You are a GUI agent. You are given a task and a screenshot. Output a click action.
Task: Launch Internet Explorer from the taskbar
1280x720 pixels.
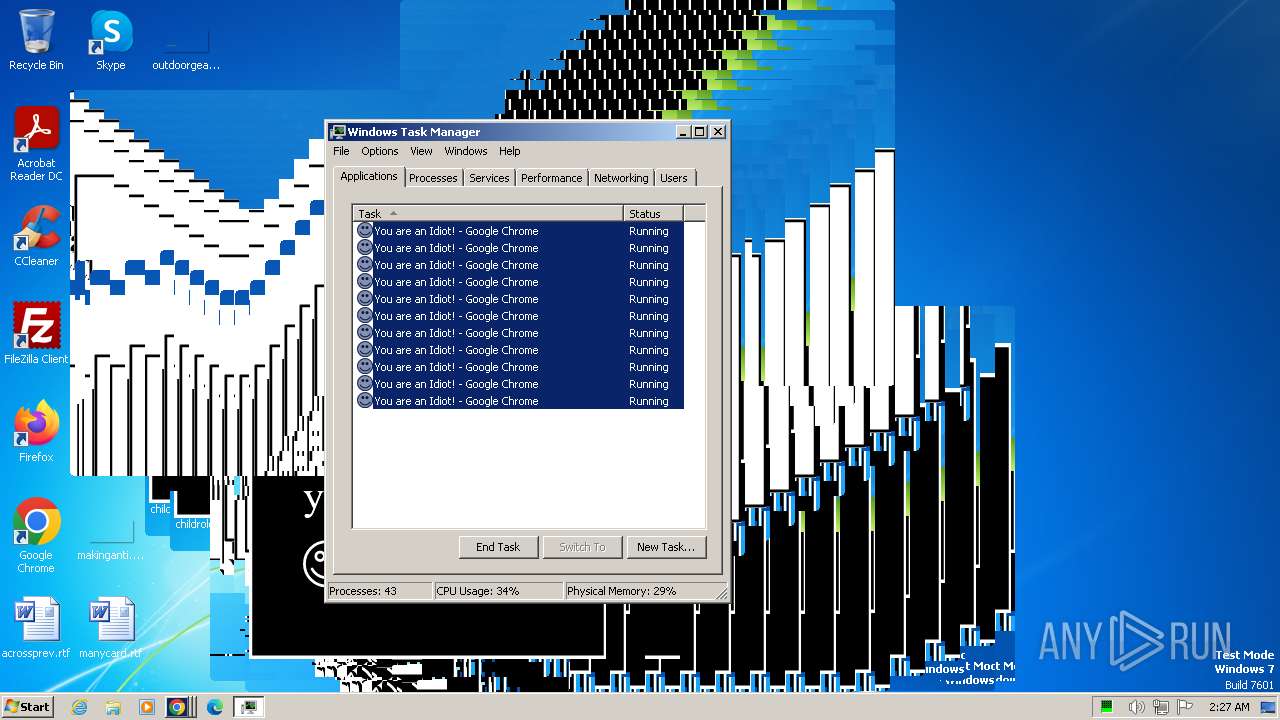pyautogui.click(x=79, y=707)
